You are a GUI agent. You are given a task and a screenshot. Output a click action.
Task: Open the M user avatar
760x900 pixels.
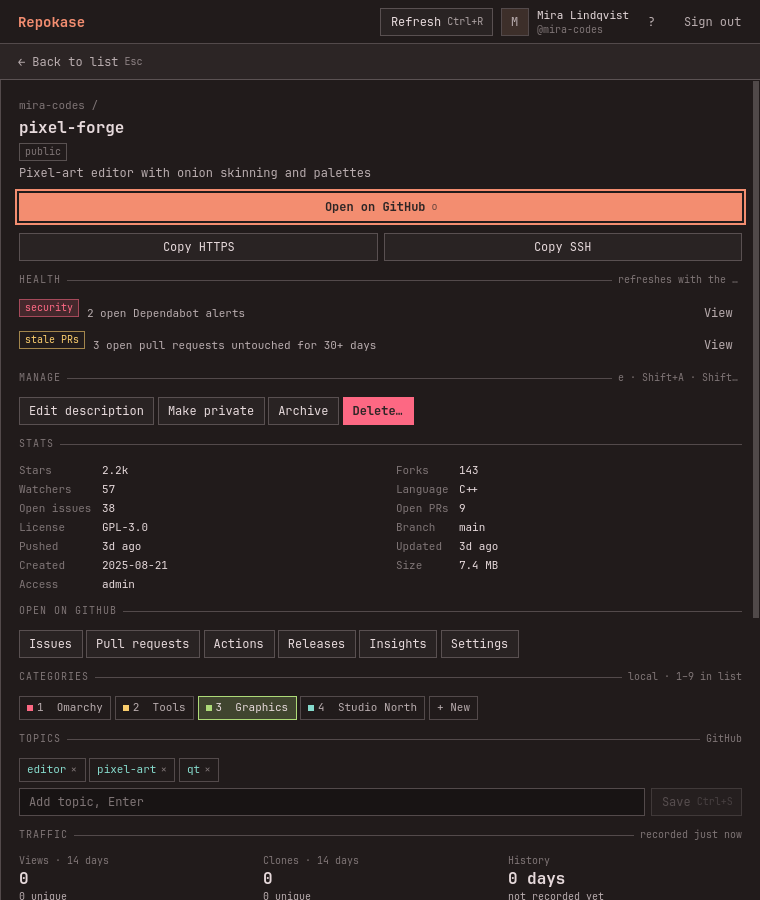point(514,22)
